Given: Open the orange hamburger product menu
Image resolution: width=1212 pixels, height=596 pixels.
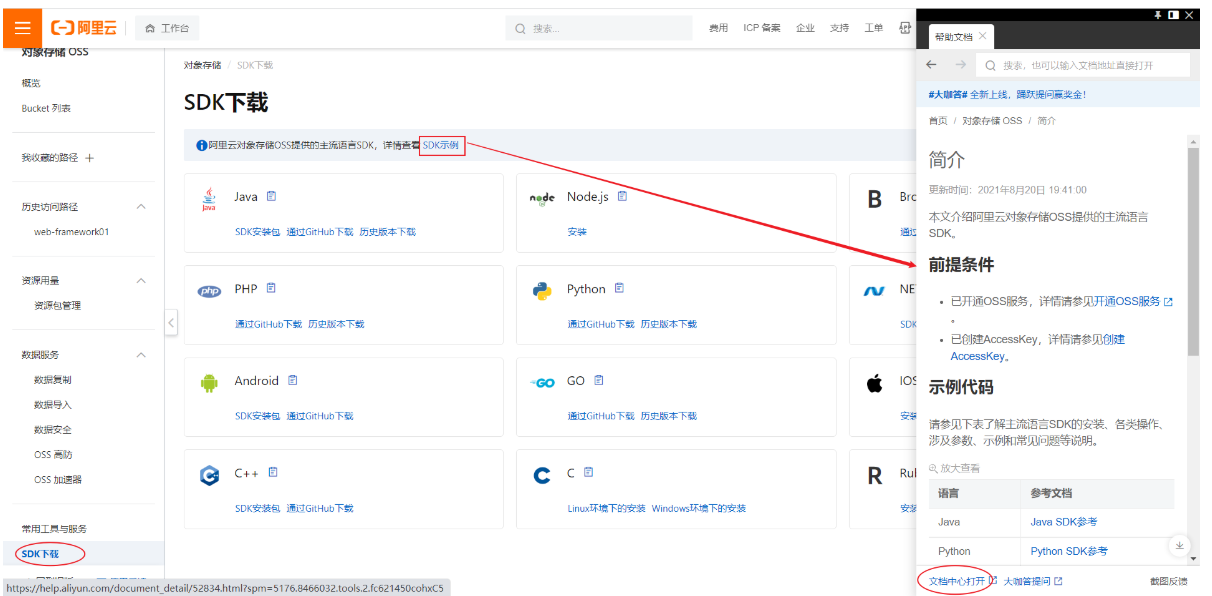Looking at the screenshot, I should (x=22, y=27).
